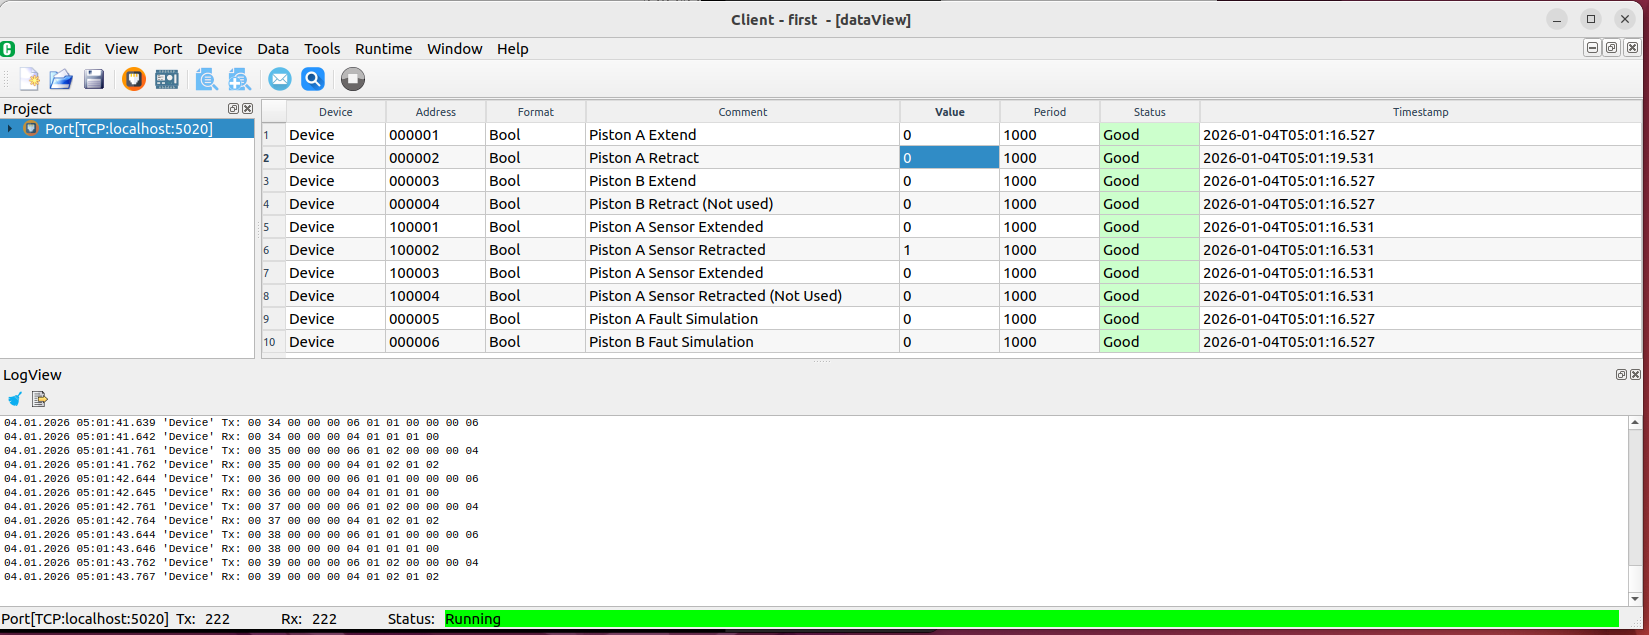
Task: Click the Send Message envelope icon
Action: click(280, 79)
